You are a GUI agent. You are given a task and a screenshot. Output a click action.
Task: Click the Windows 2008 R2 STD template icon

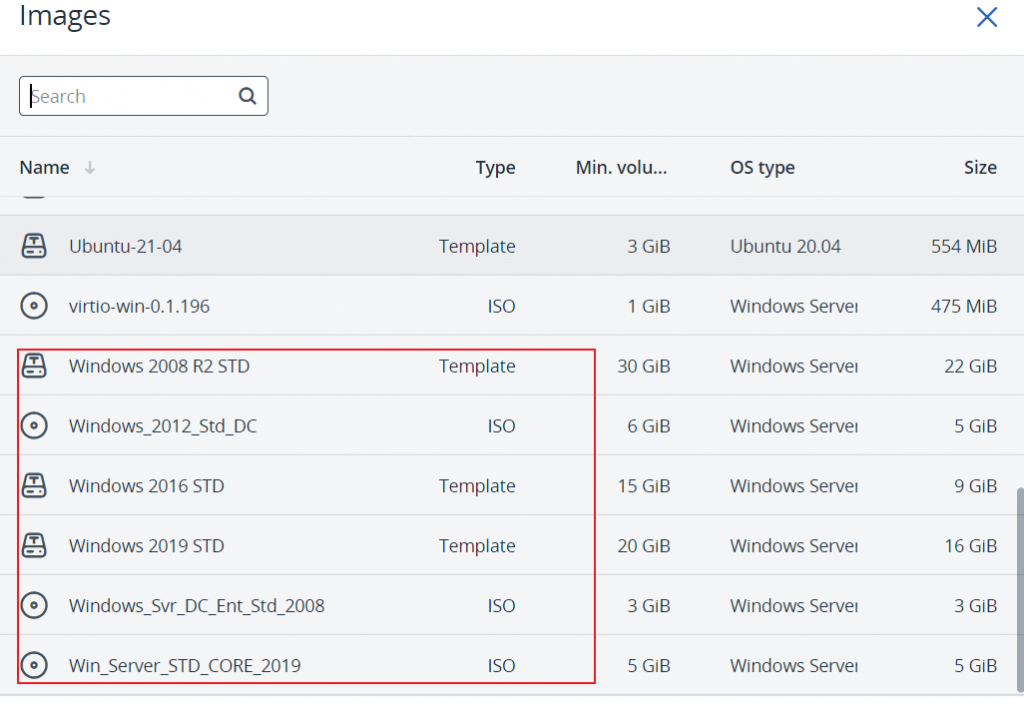point(34,366)
